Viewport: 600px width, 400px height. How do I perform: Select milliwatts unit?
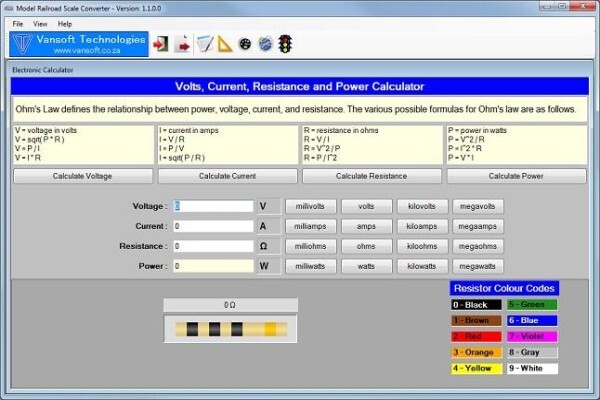[310, 266]
